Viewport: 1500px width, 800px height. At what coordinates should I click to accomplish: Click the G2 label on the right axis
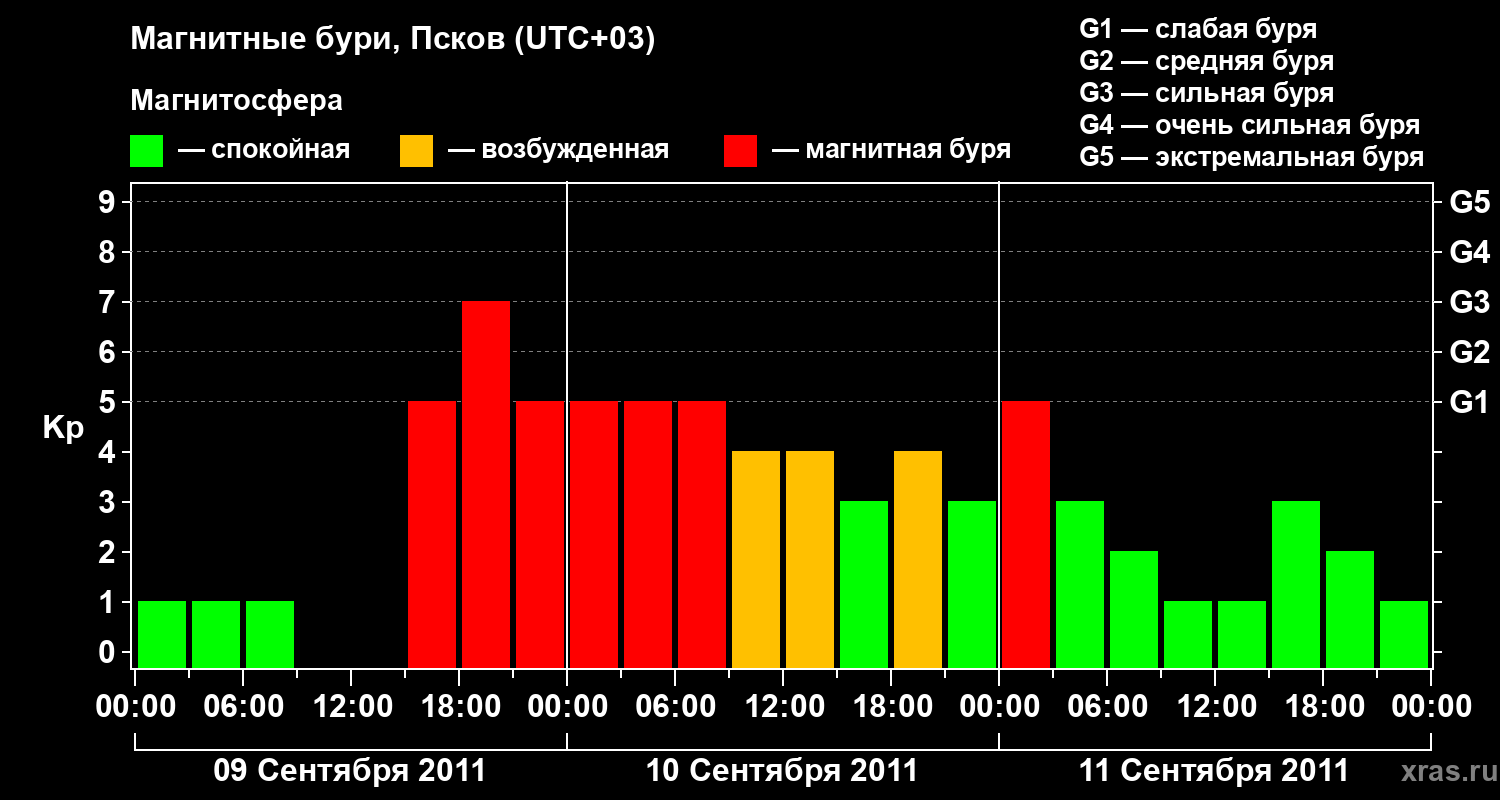click(x=1469, y=352)
